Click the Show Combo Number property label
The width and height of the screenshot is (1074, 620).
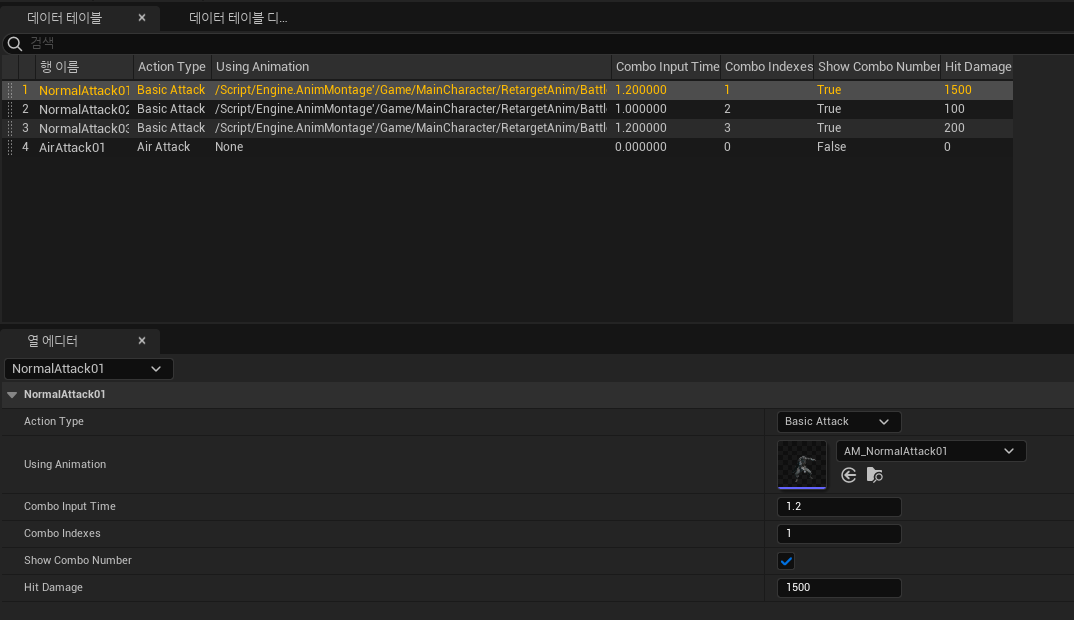tap(77, 560)
